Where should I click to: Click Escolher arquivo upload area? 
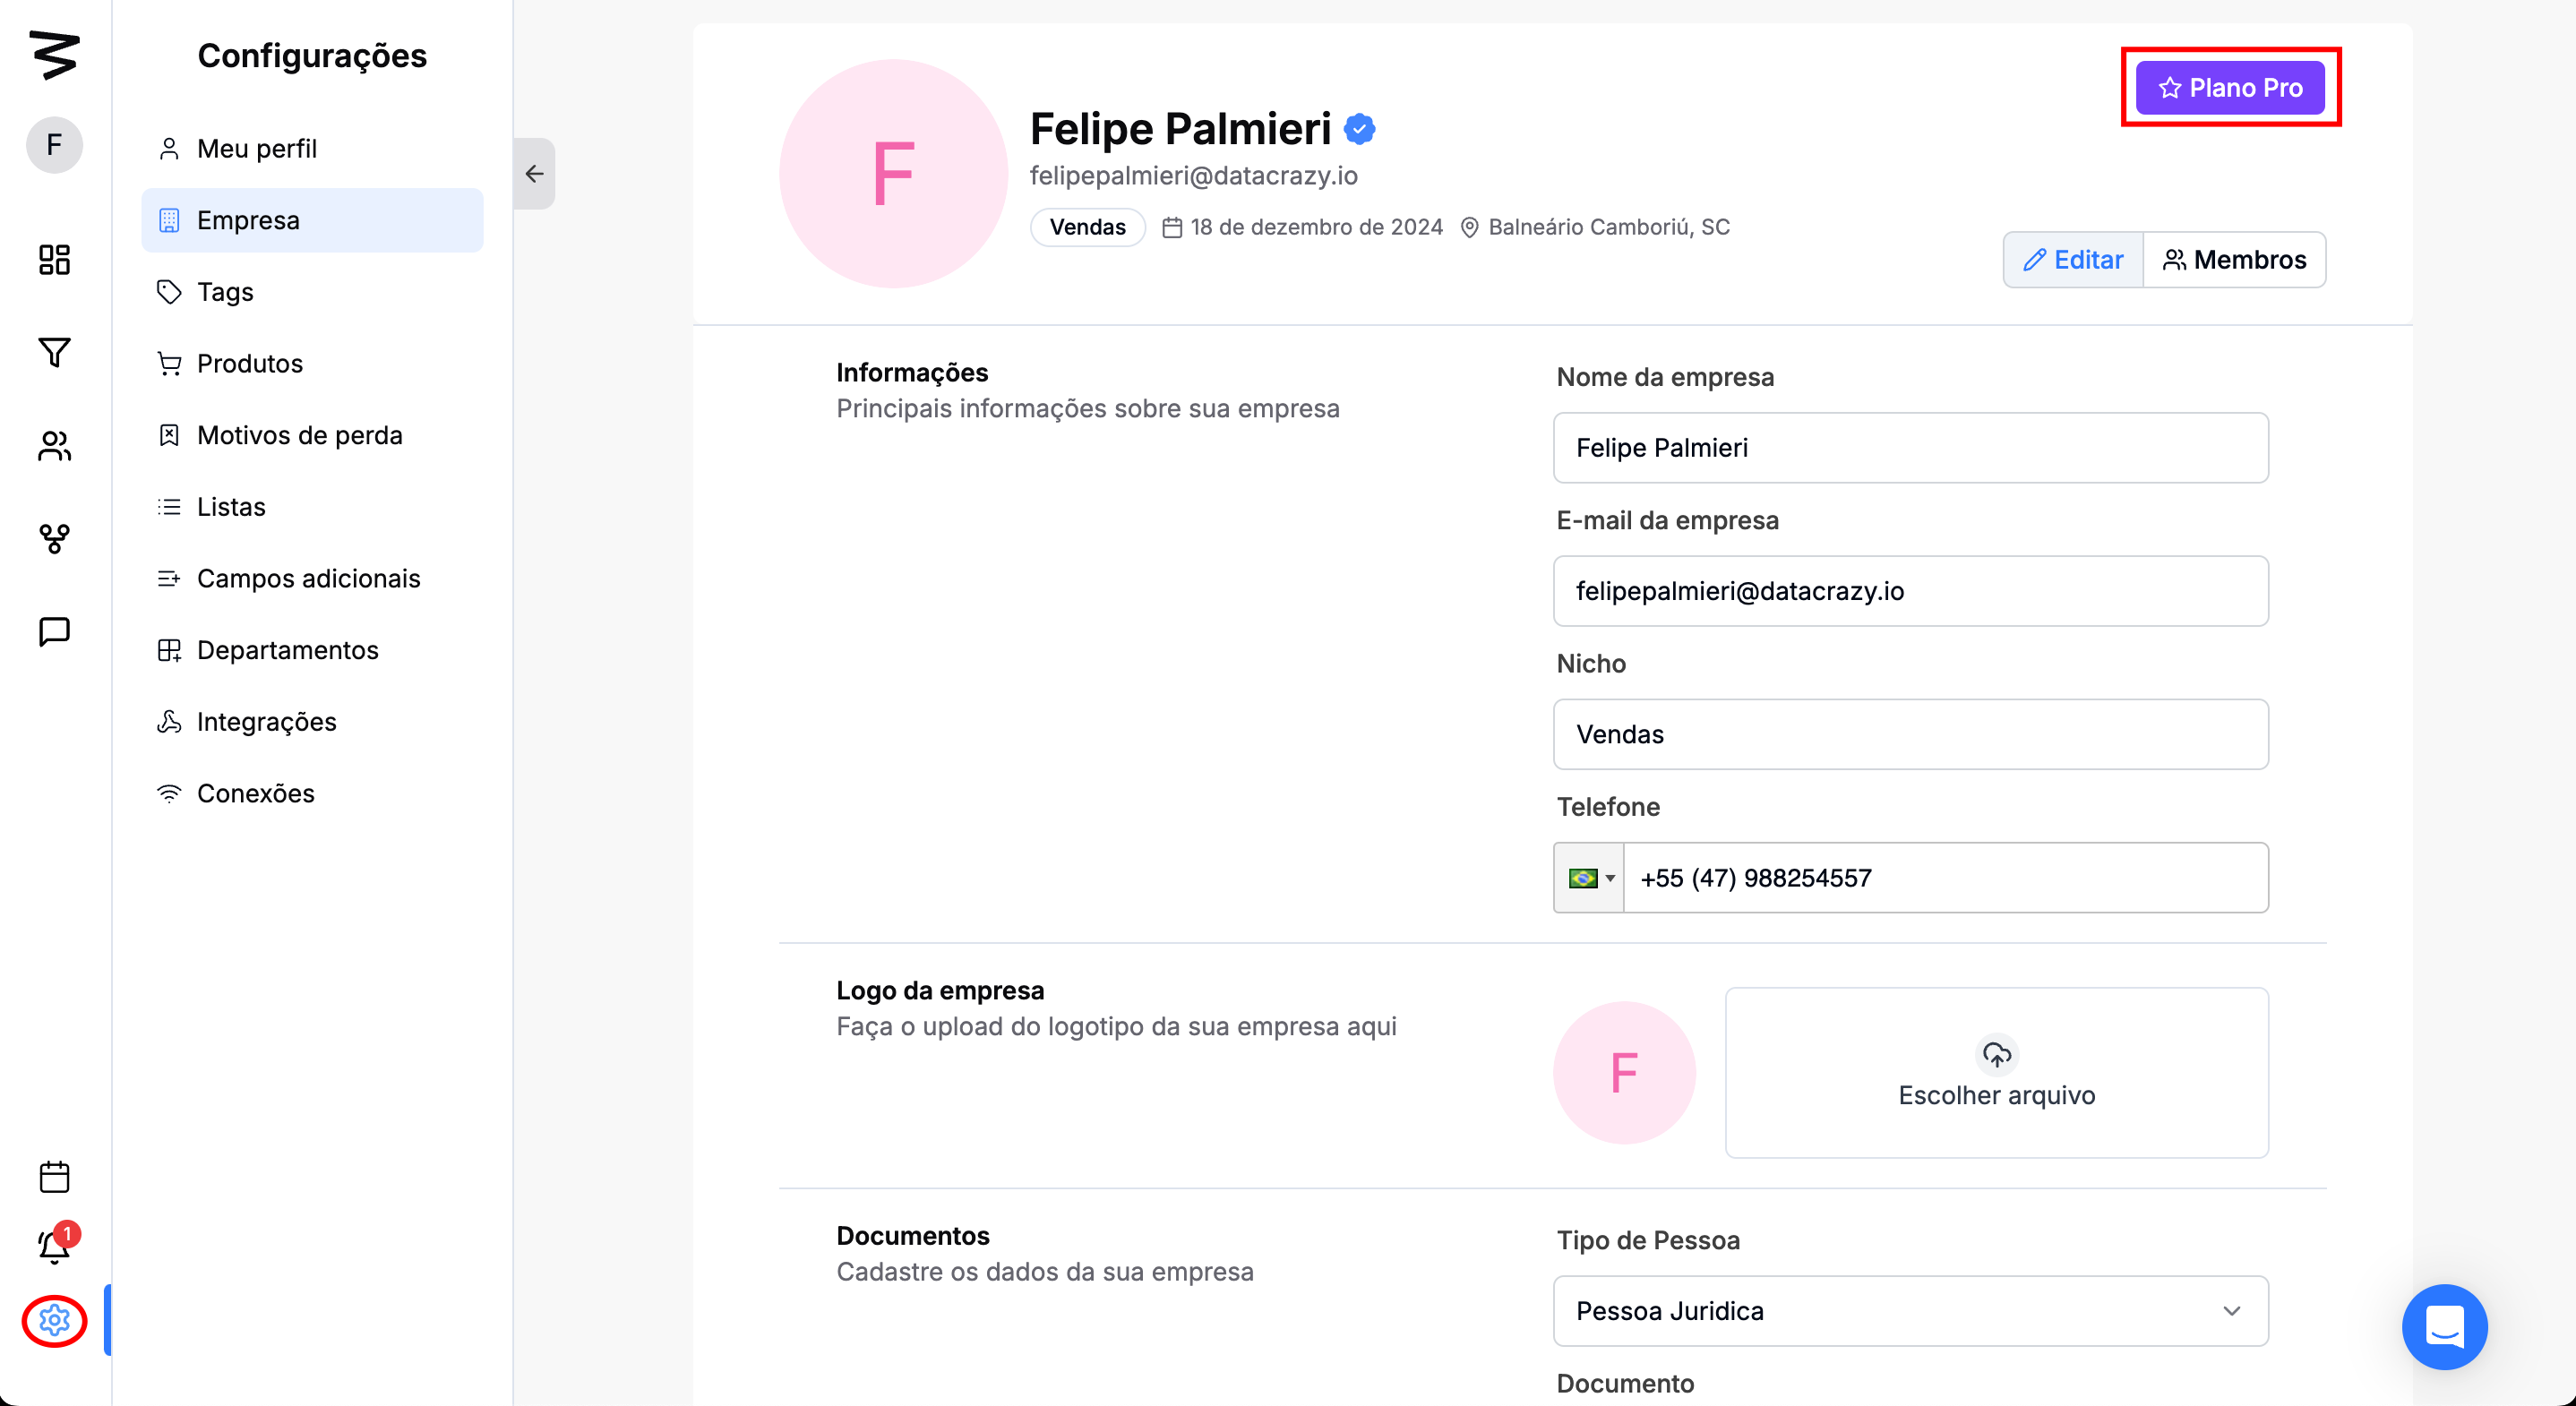[x=1996, y=1073]
